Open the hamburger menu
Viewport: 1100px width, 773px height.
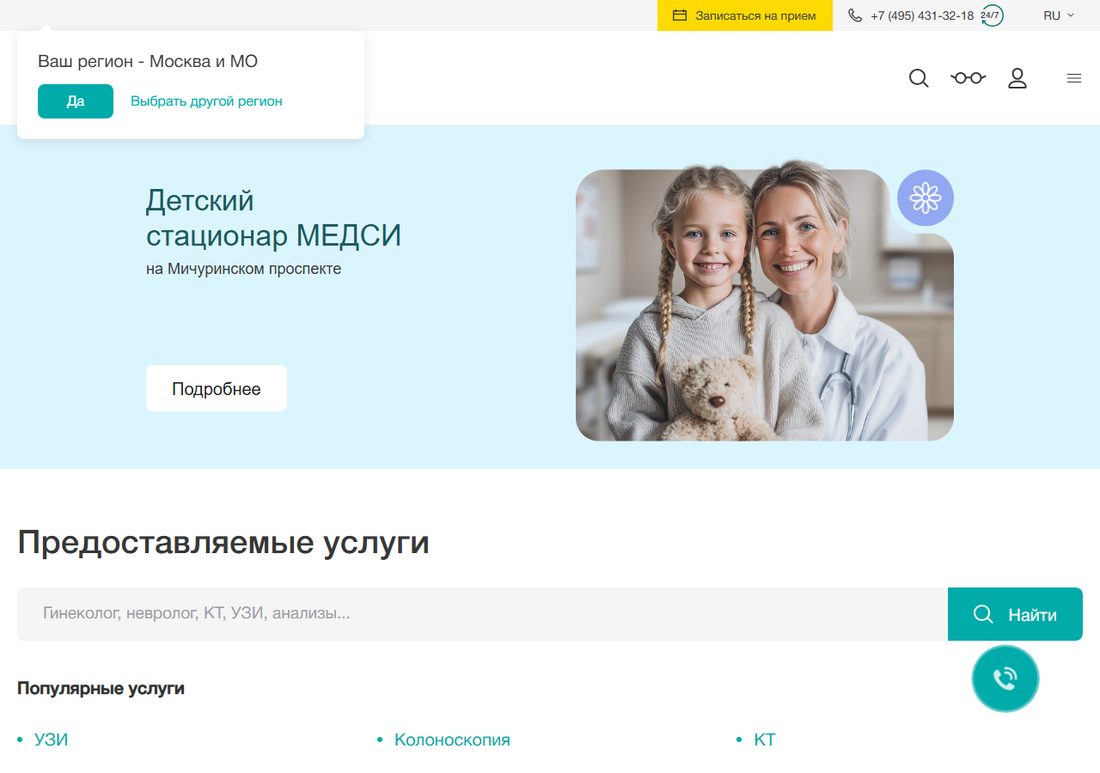point(1074,79)
